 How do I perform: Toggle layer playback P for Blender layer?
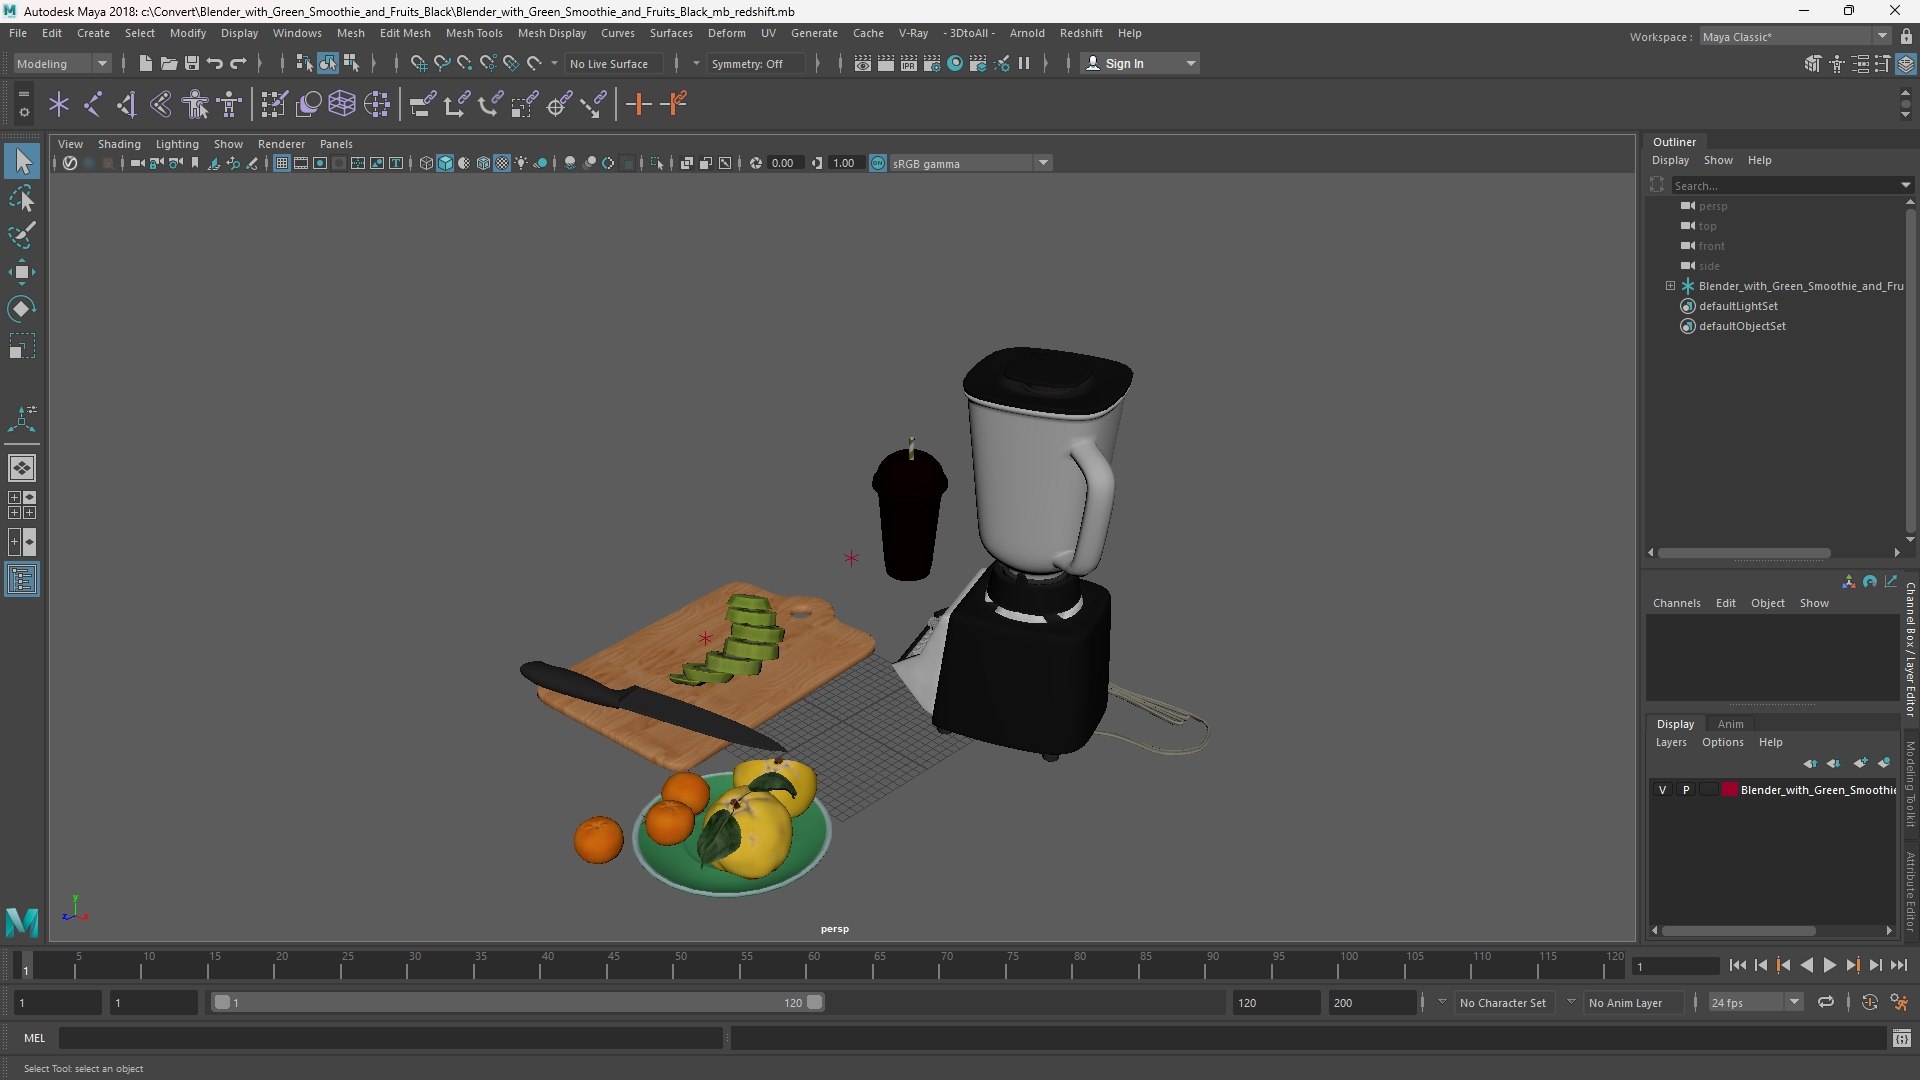1686,790
